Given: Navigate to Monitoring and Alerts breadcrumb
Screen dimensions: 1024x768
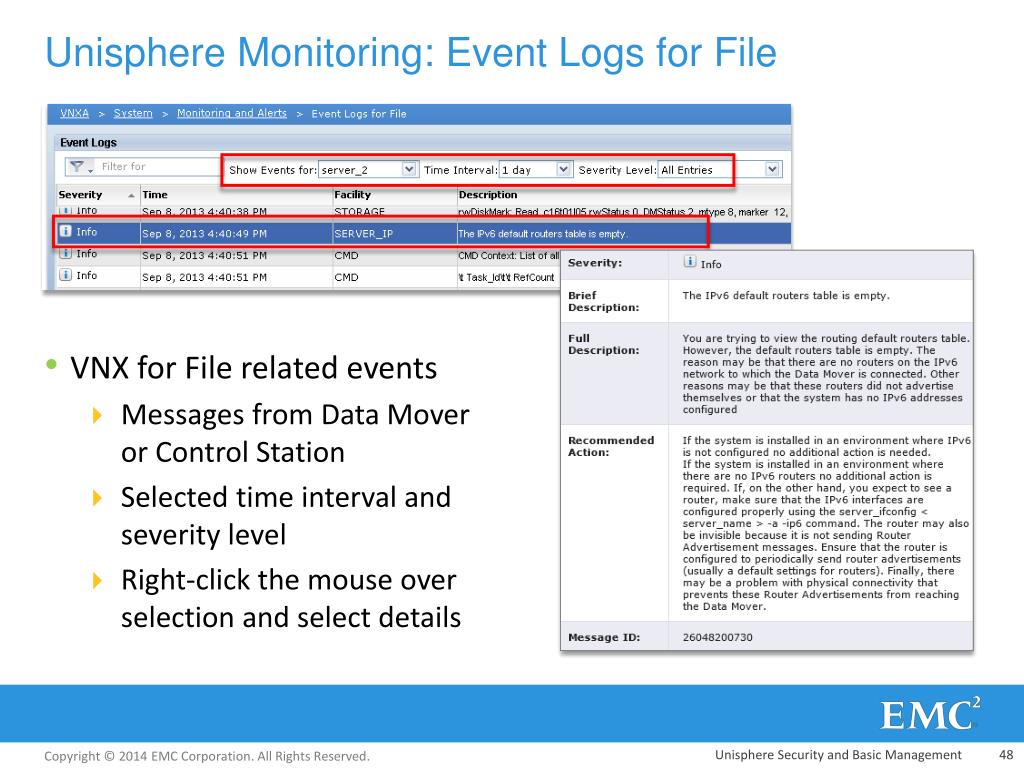Looking at the screenshot, I should [x=232, y=113].
